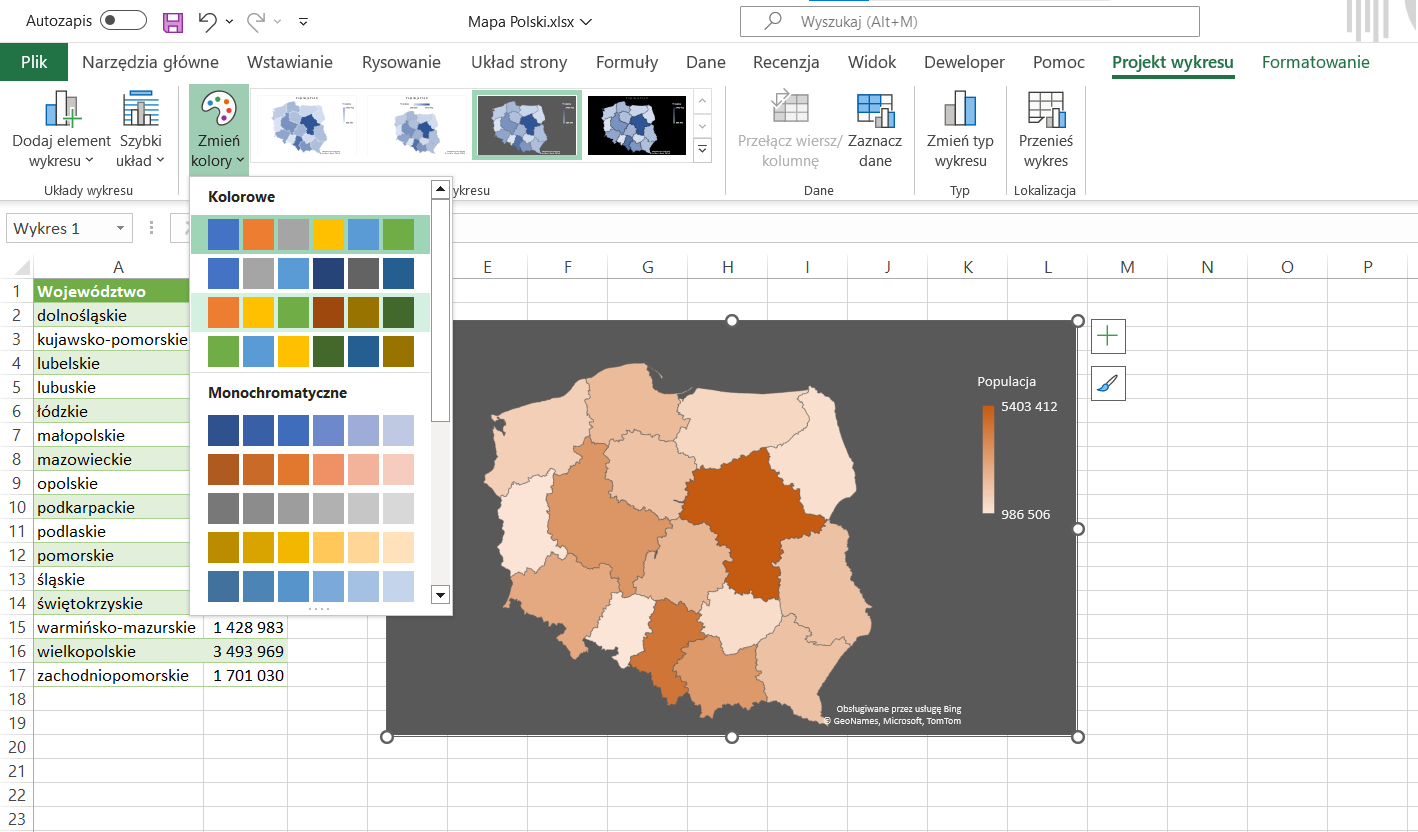Open the Szybki układ layout gallery

pos(139,130)
